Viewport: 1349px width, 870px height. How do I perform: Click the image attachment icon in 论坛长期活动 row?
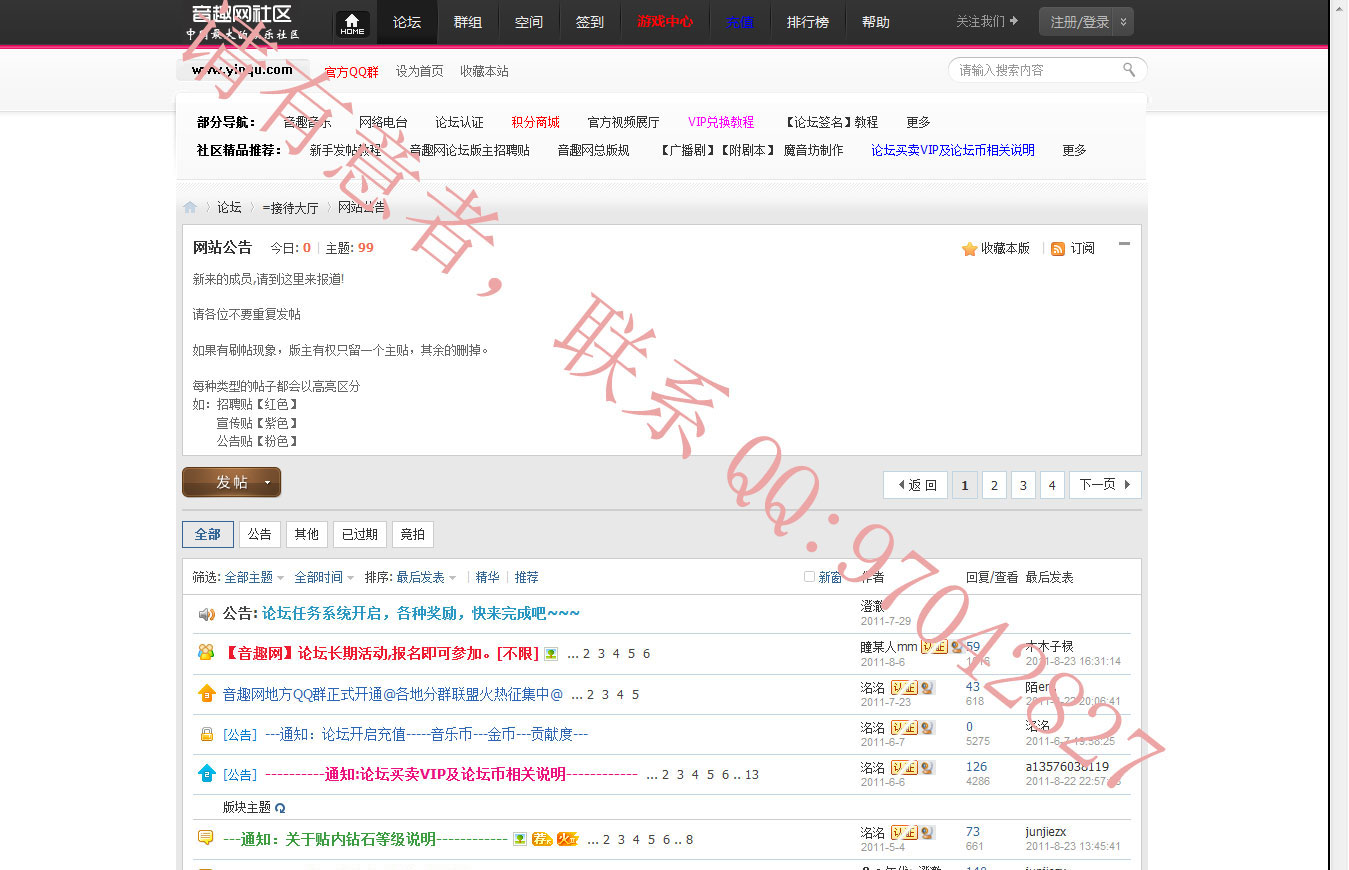[550, 654]
